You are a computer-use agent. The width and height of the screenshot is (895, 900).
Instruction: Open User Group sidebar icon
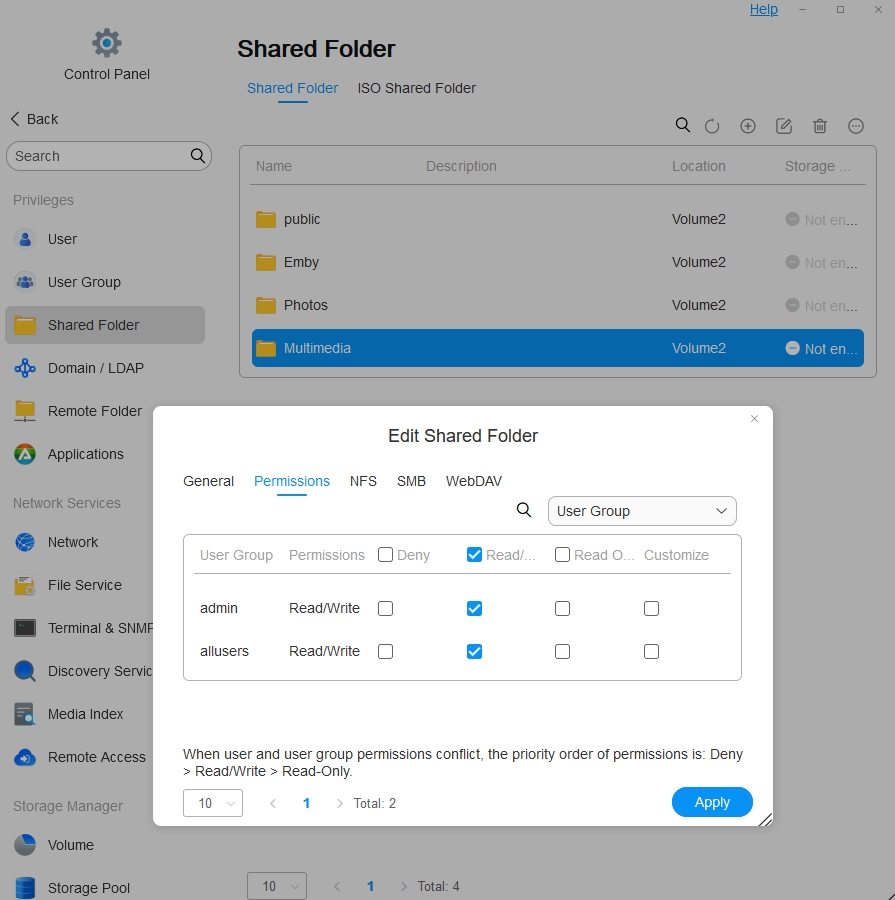click(25, 282)
